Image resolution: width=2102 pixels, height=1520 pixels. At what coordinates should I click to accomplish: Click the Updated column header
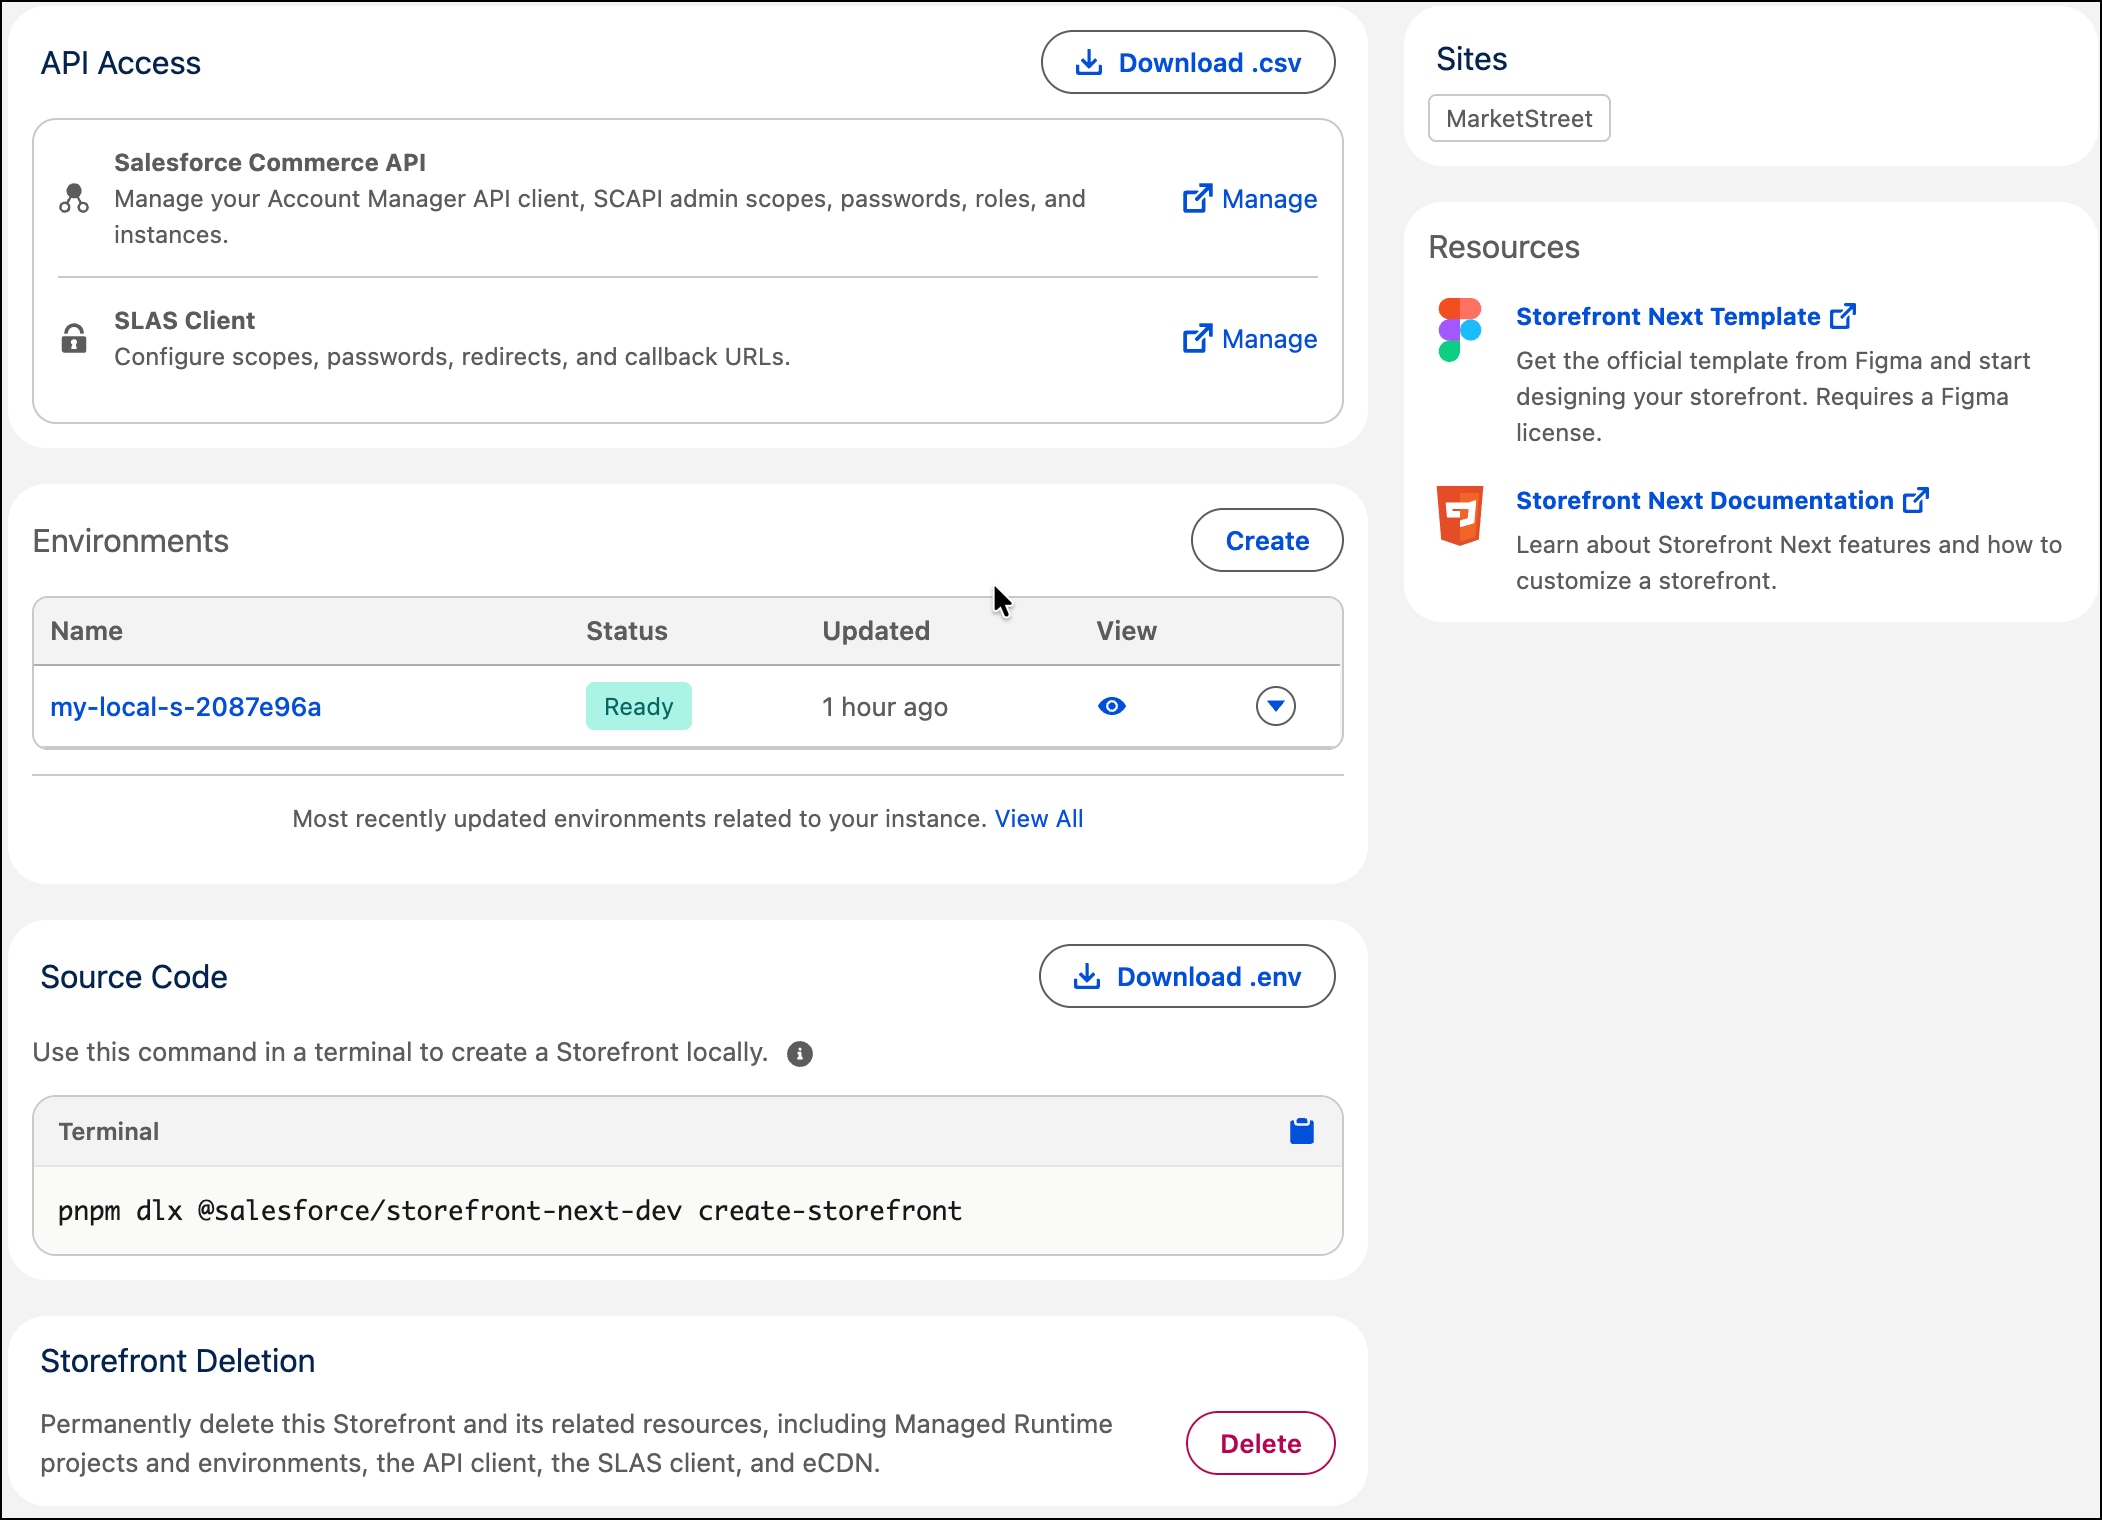[876, 631]
